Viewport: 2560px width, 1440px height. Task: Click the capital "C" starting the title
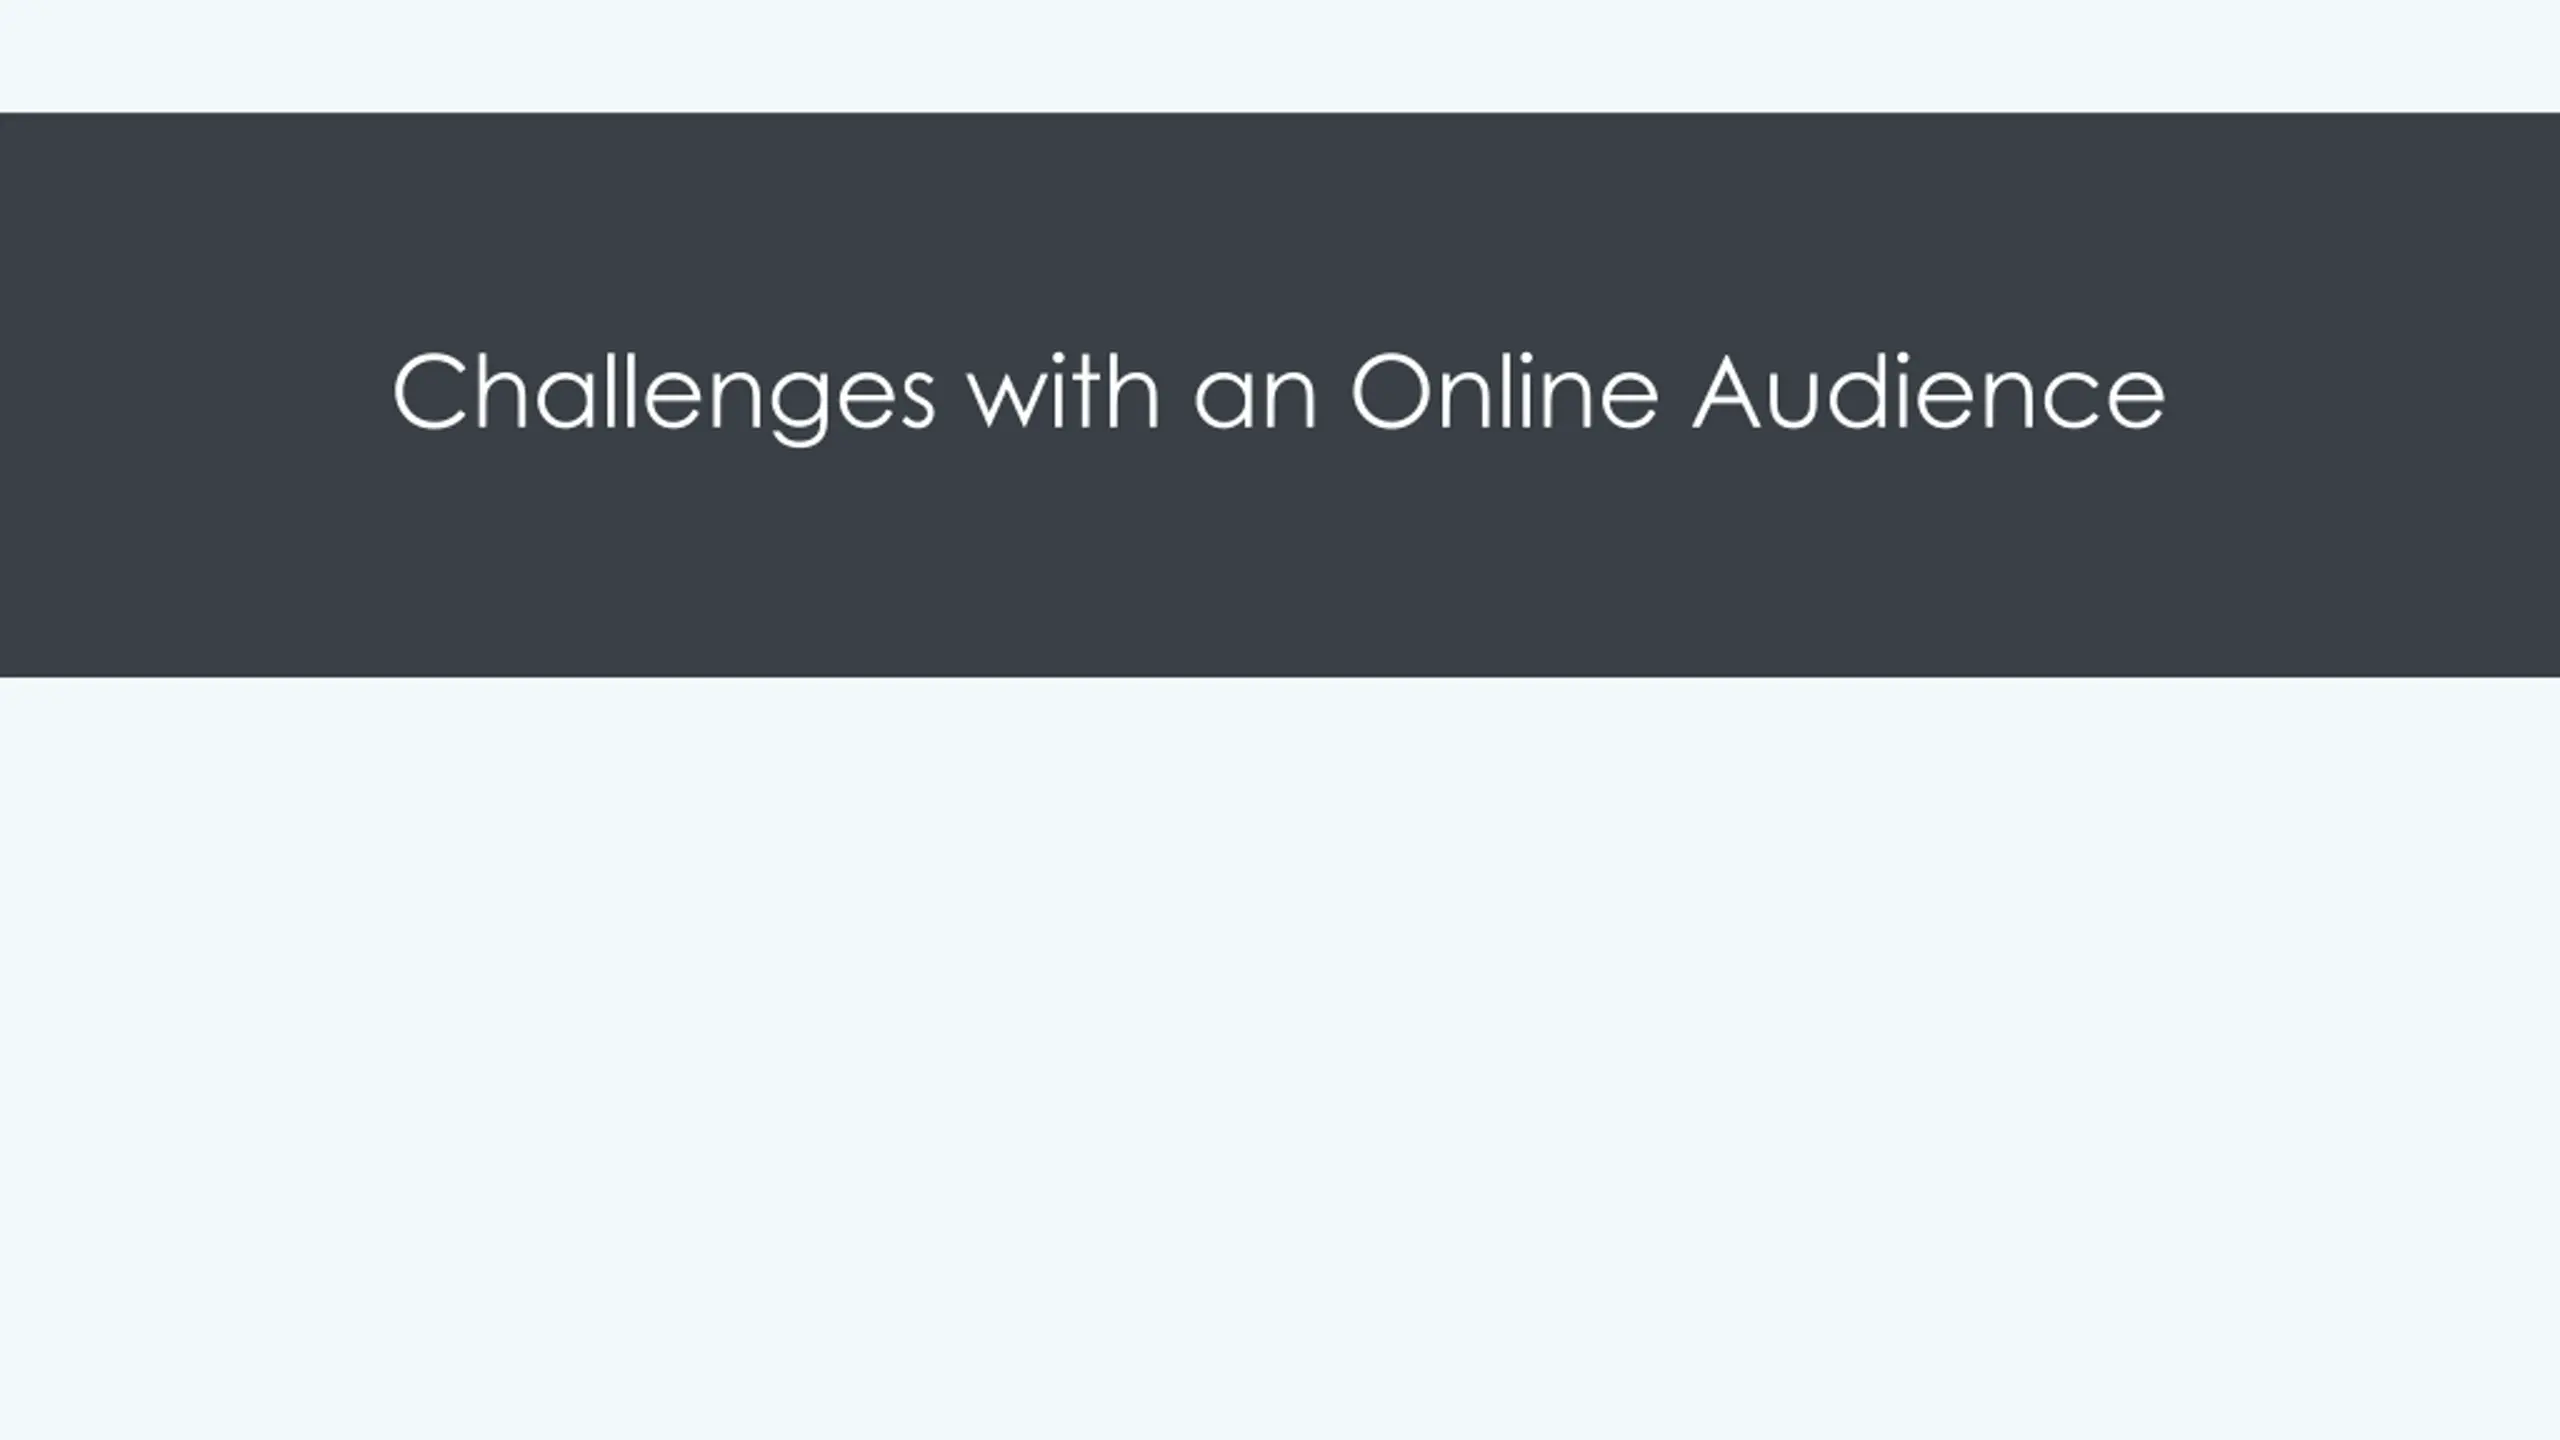click(430, 391)
